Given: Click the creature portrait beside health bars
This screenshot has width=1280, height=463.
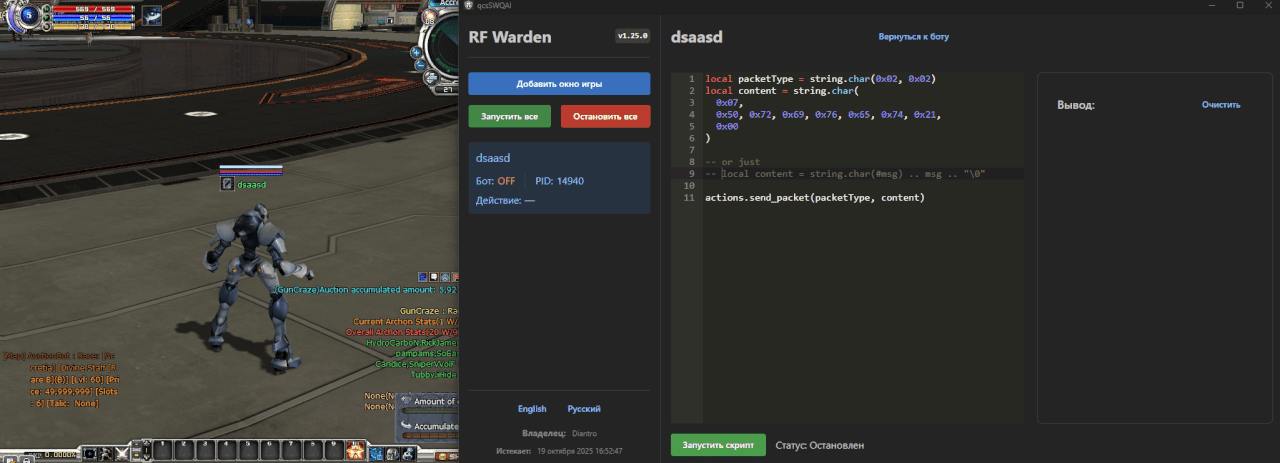Looking at the screenshot, I should coord(152,16).
